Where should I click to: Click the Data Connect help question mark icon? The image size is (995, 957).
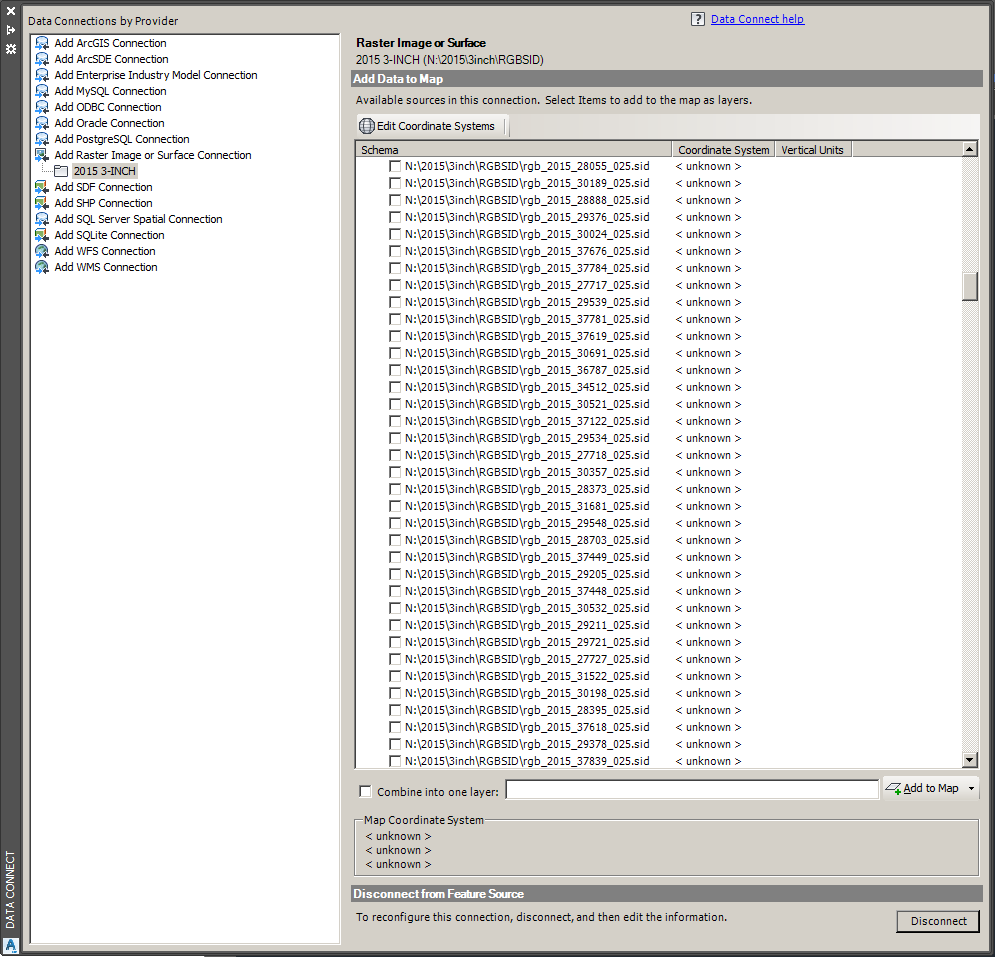tap(697, 18)
